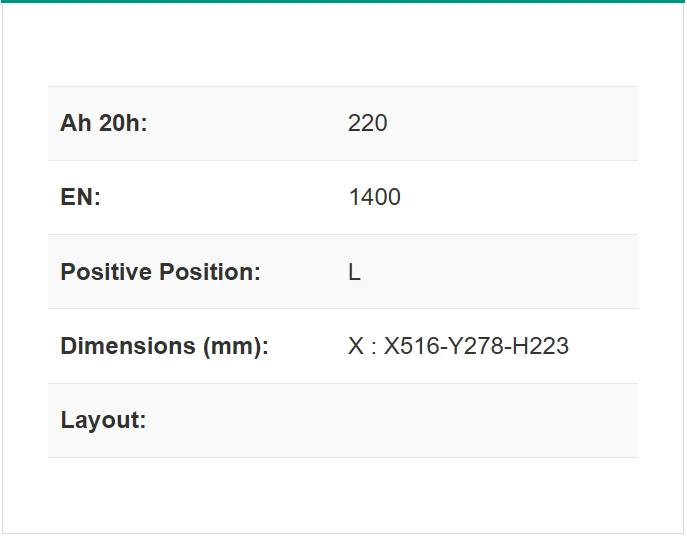The width and height of the screenshot is (687, 538).
Task: Click blank white area above the table
Action: click(343, 45)
